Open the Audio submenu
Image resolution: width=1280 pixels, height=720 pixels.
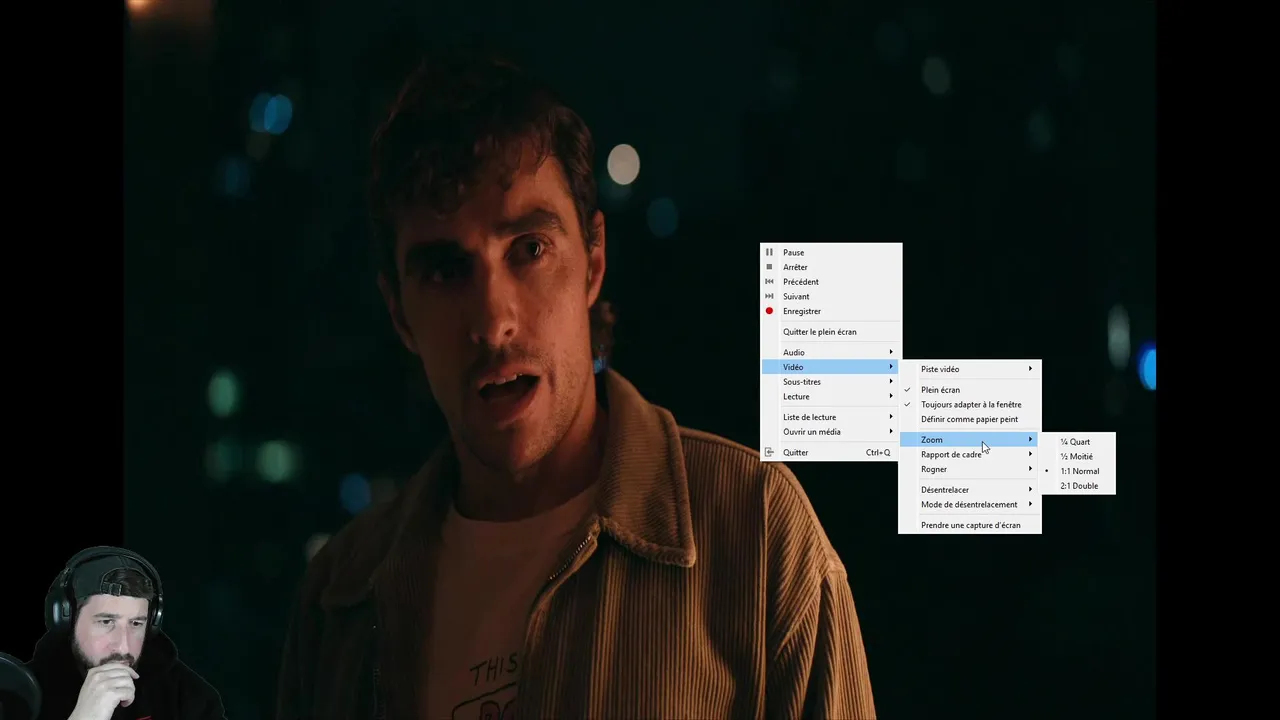830,353
